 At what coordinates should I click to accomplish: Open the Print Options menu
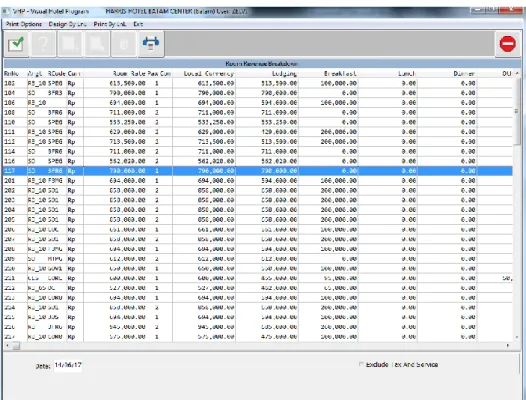(x=24, y=24)
